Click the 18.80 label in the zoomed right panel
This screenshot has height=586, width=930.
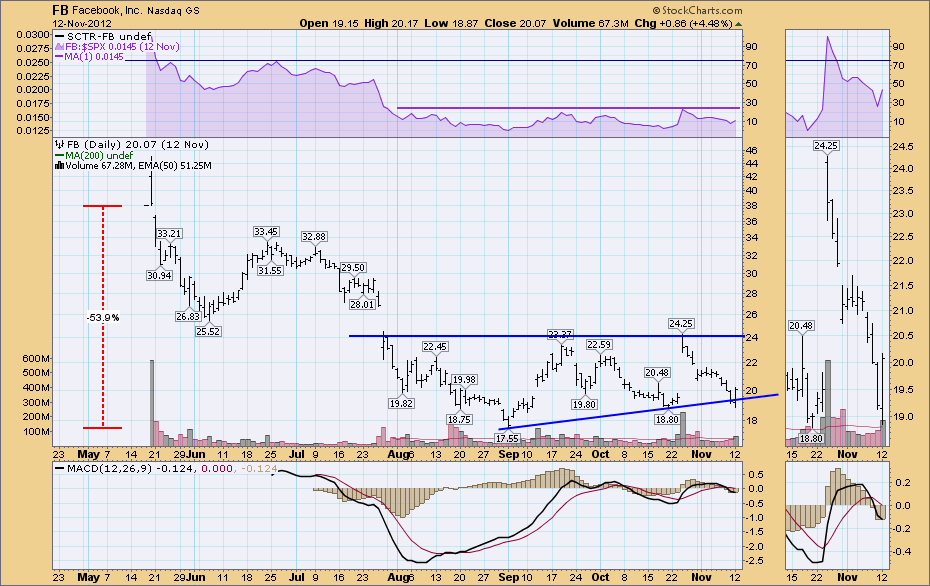pos(811,438)
